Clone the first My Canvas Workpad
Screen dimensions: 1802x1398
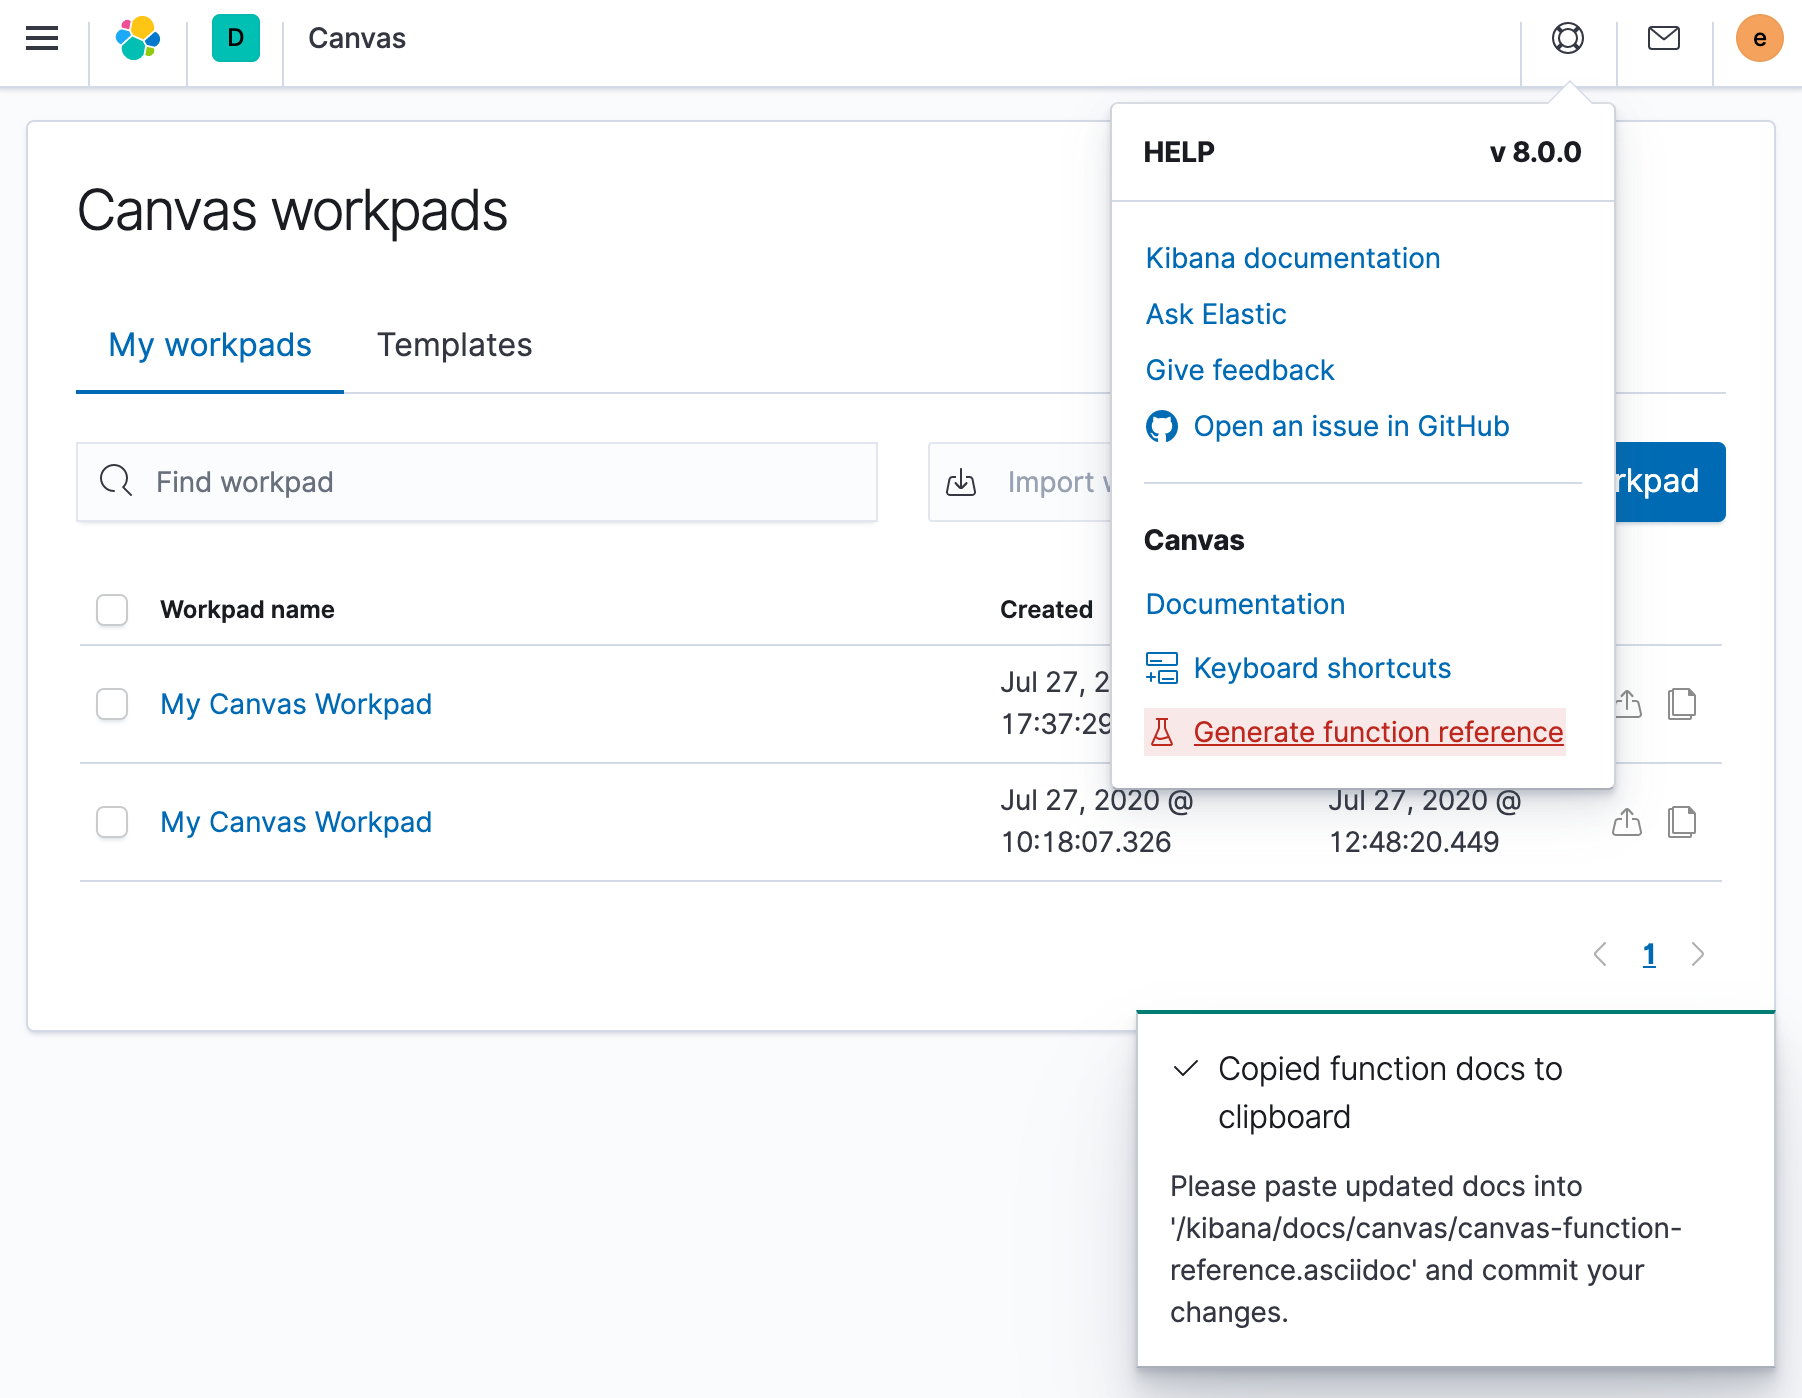[1682, 704]
